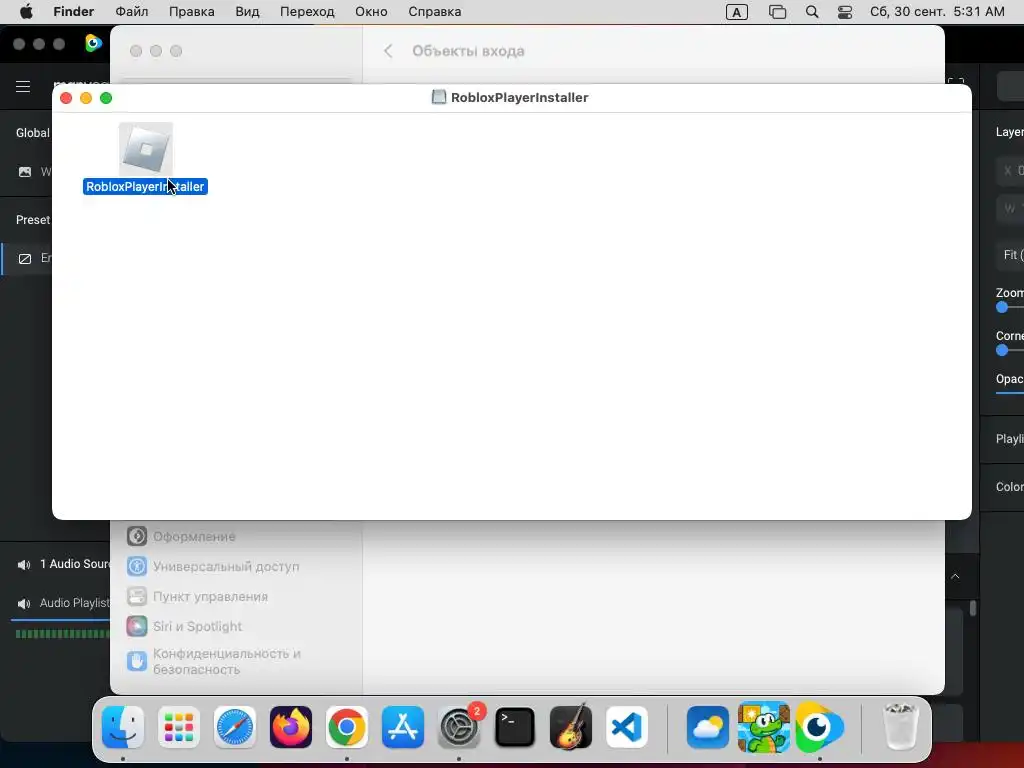1024x768 pixels.
Task: Open App Store from the Dock
Action: click(403, 727)
